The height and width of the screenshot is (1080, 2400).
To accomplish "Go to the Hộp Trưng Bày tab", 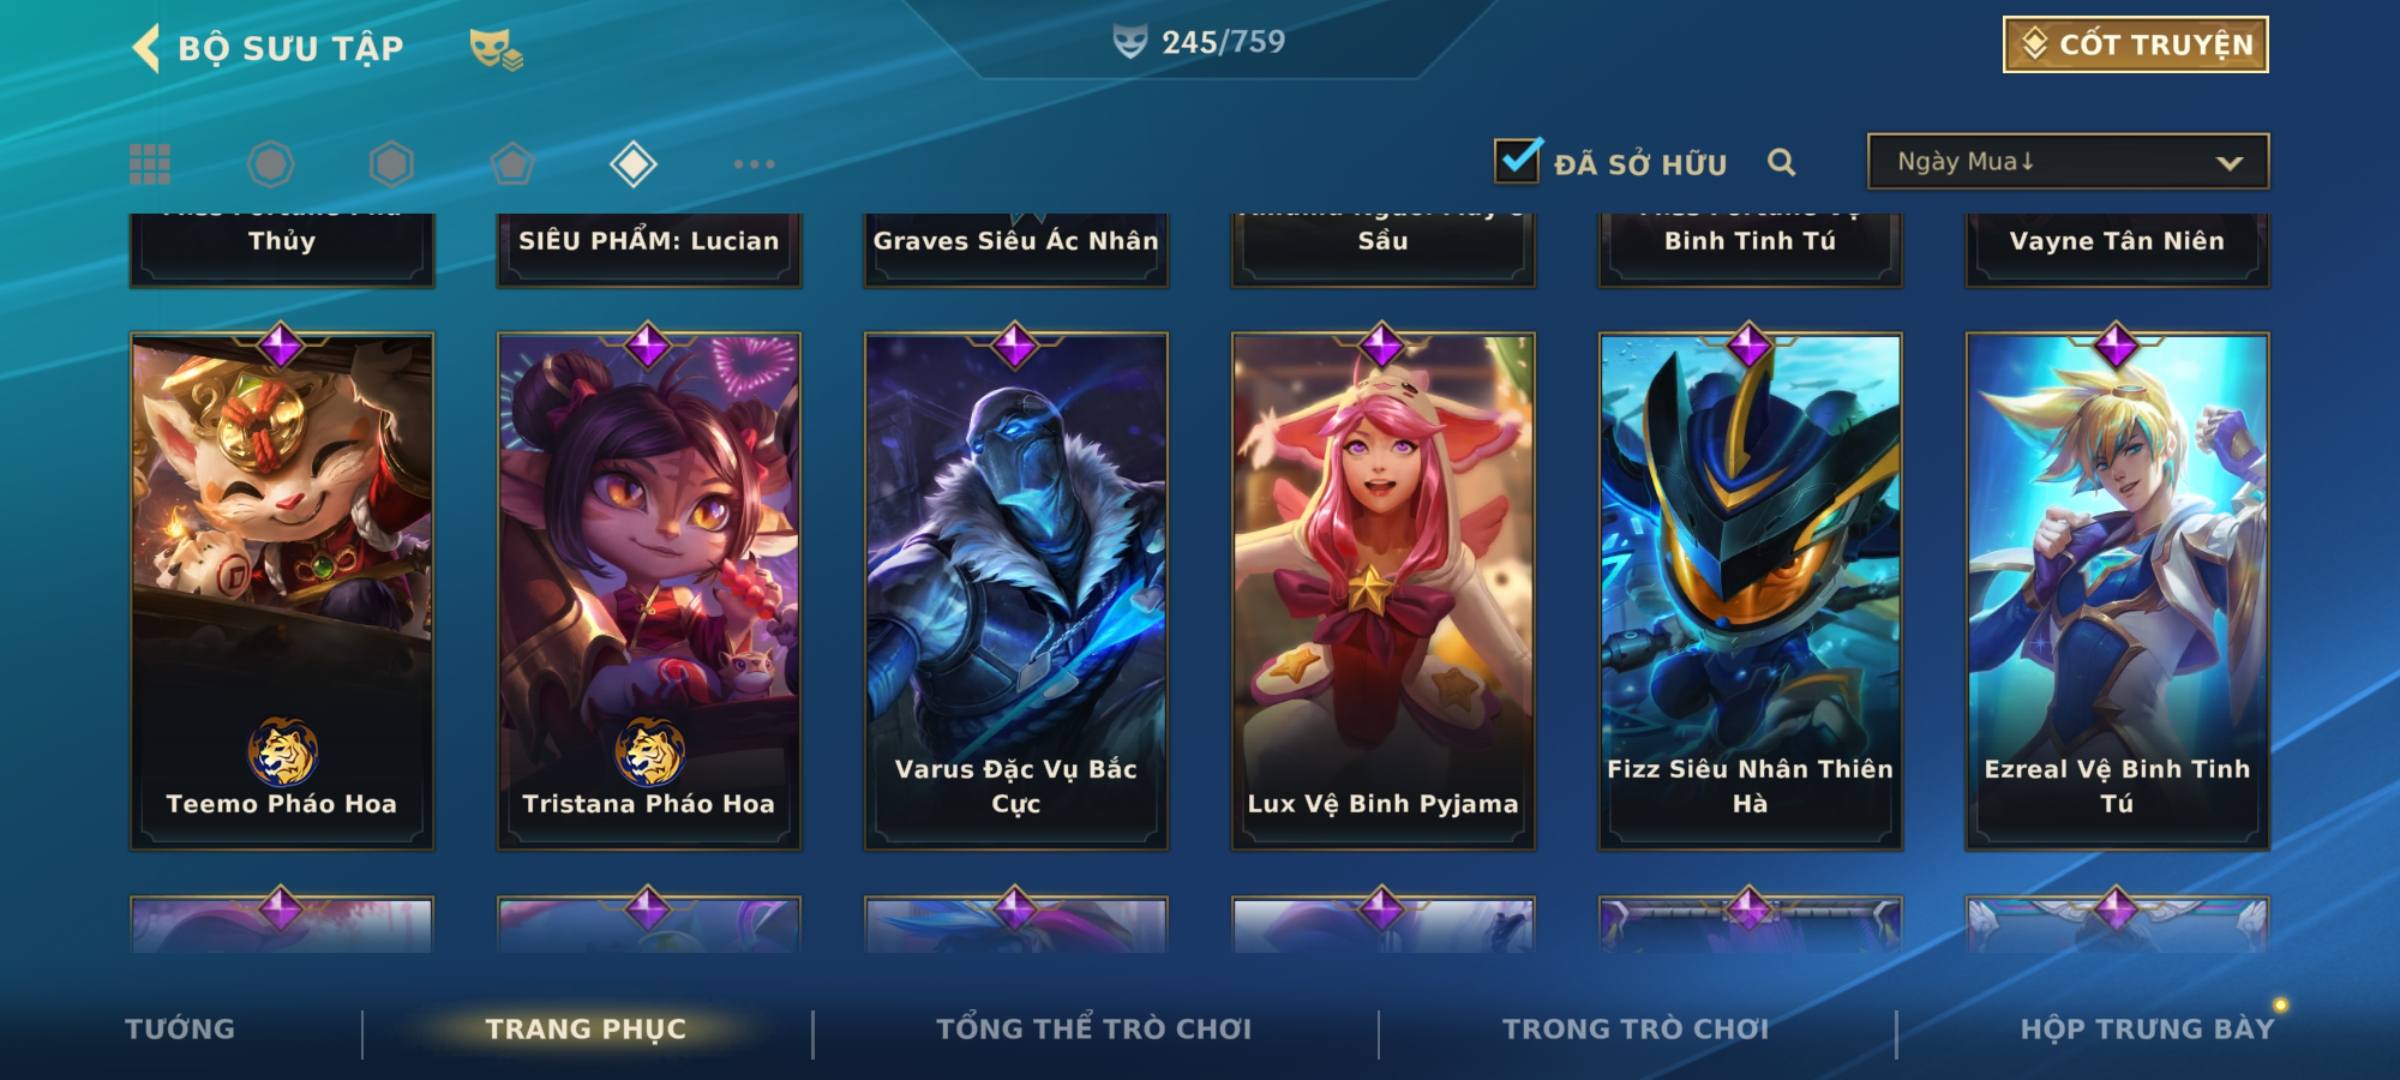I will pos(2147,1029).
